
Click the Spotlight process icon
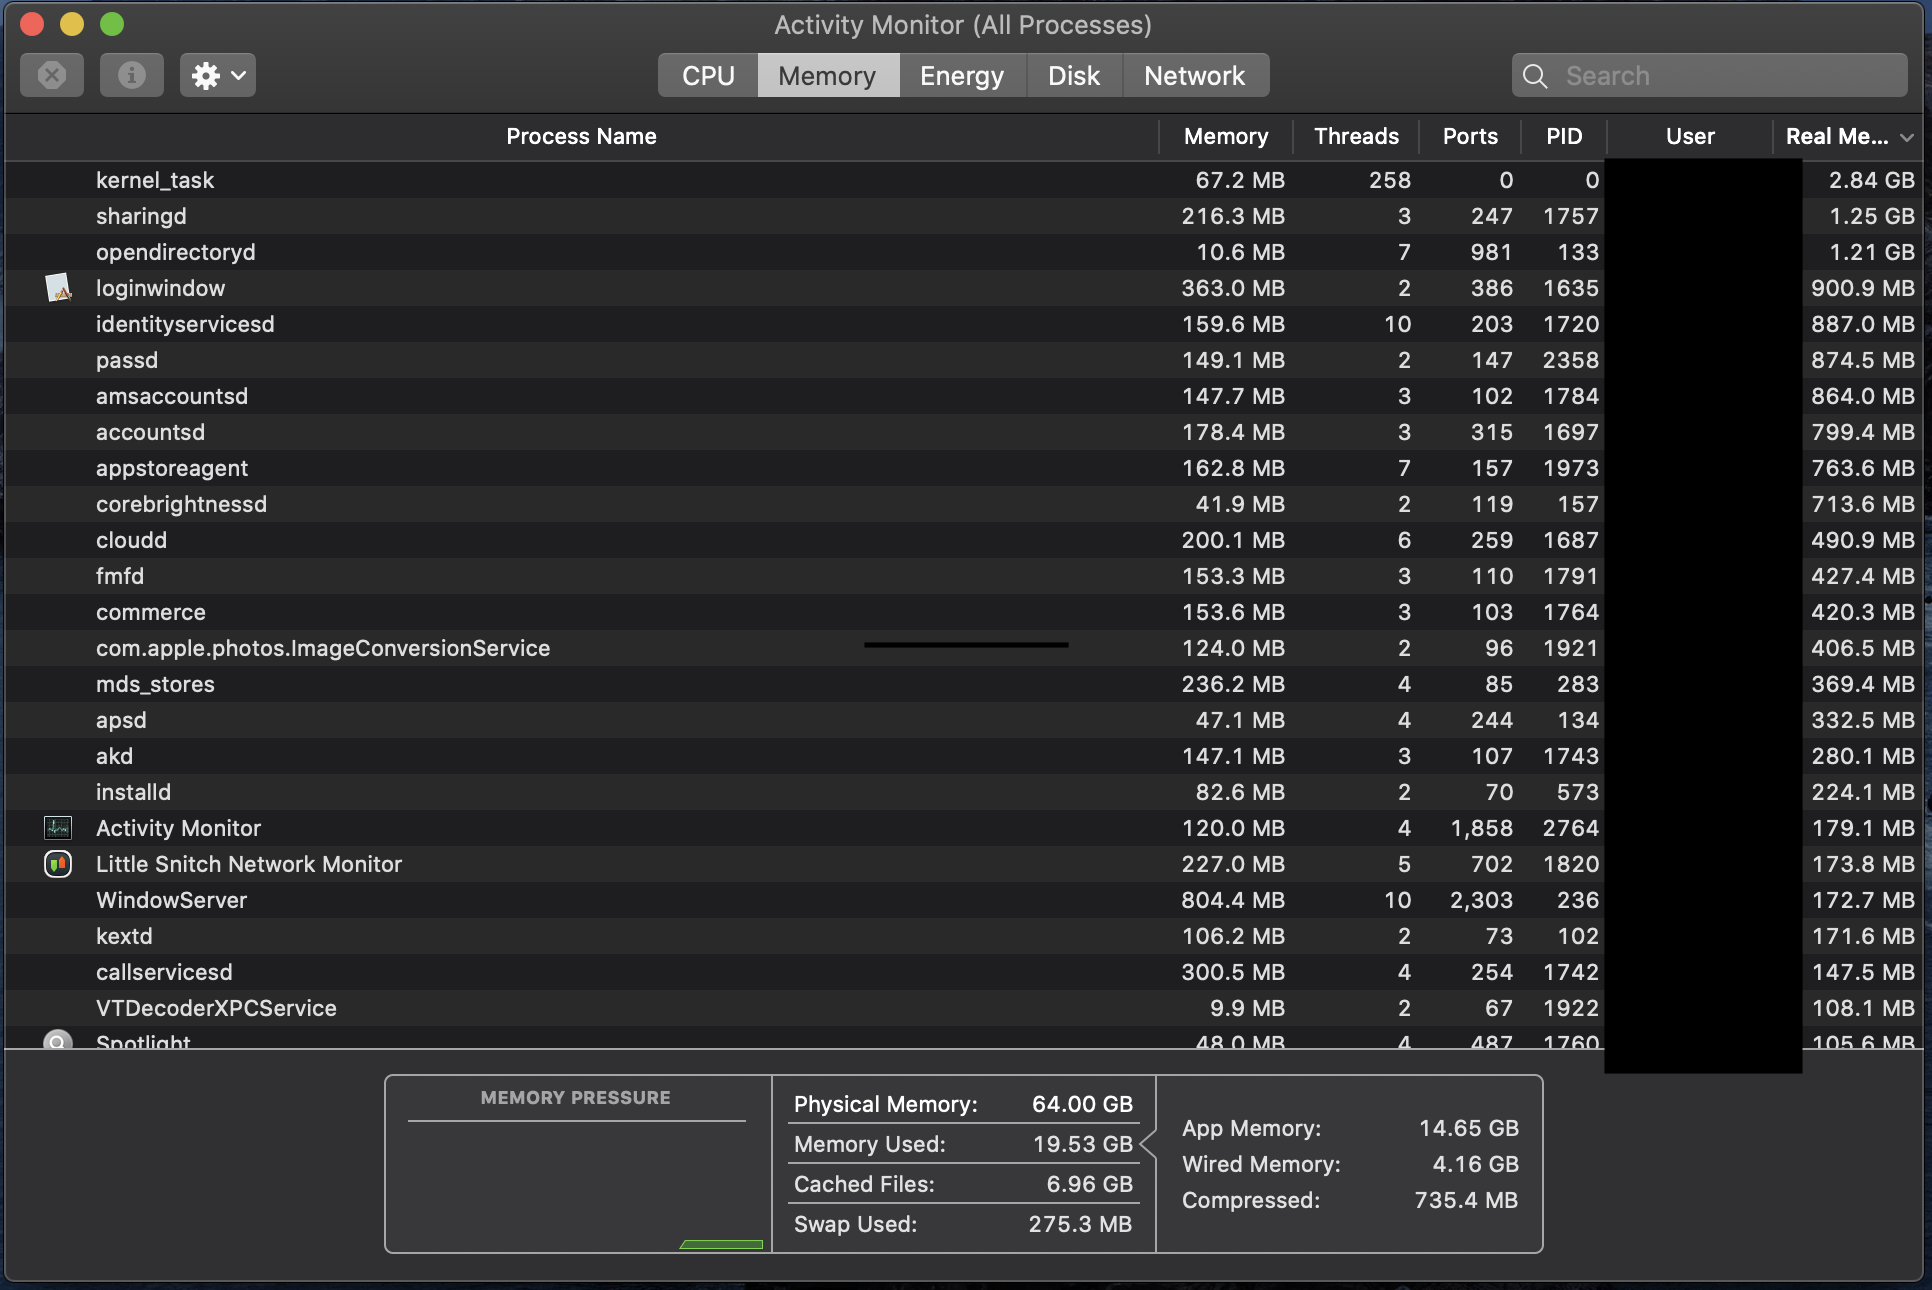tap(58, 1040)
